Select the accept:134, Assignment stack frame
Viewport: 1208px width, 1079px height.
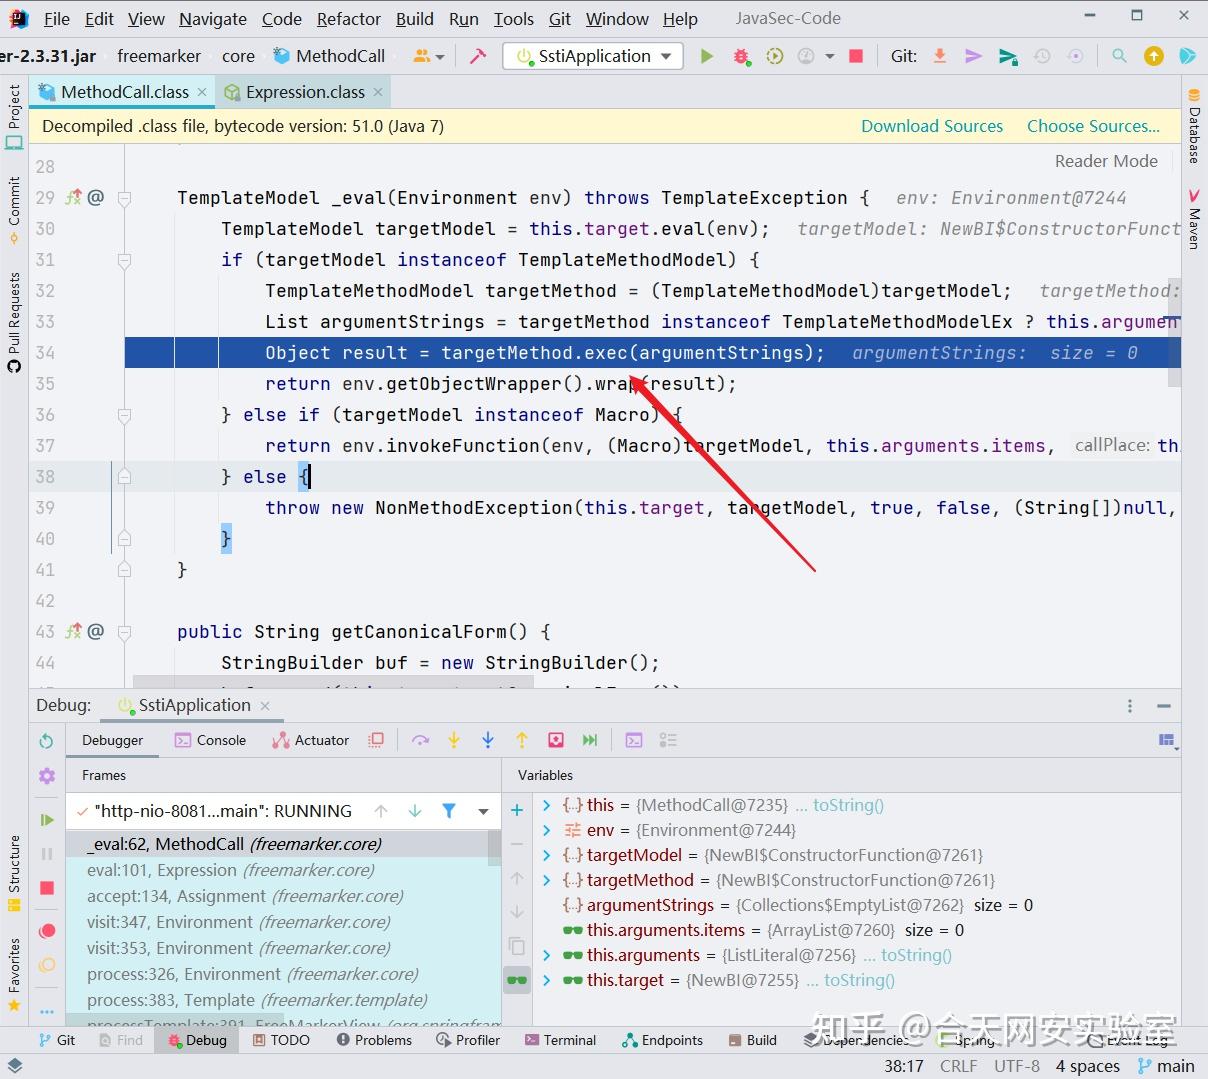245,896
